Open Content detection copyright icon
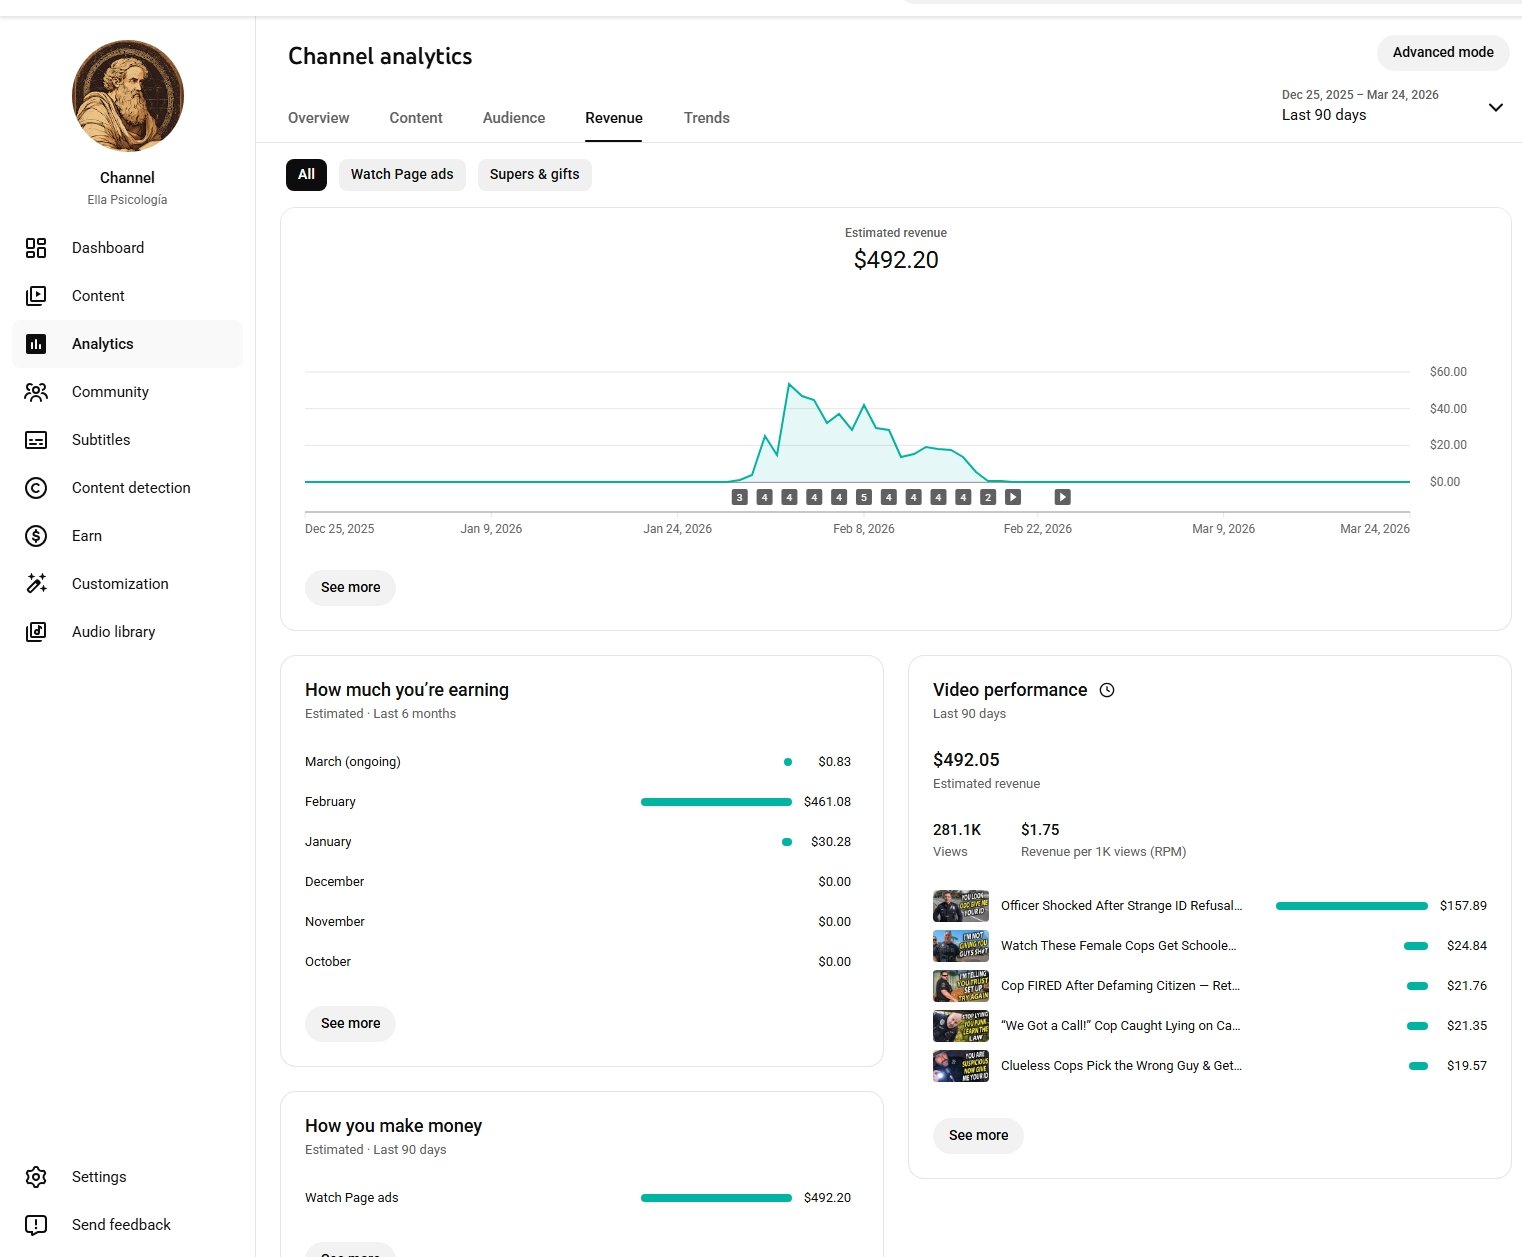Image resolution: width=1522 pixels, height=1257 pixels. [36, 488]
